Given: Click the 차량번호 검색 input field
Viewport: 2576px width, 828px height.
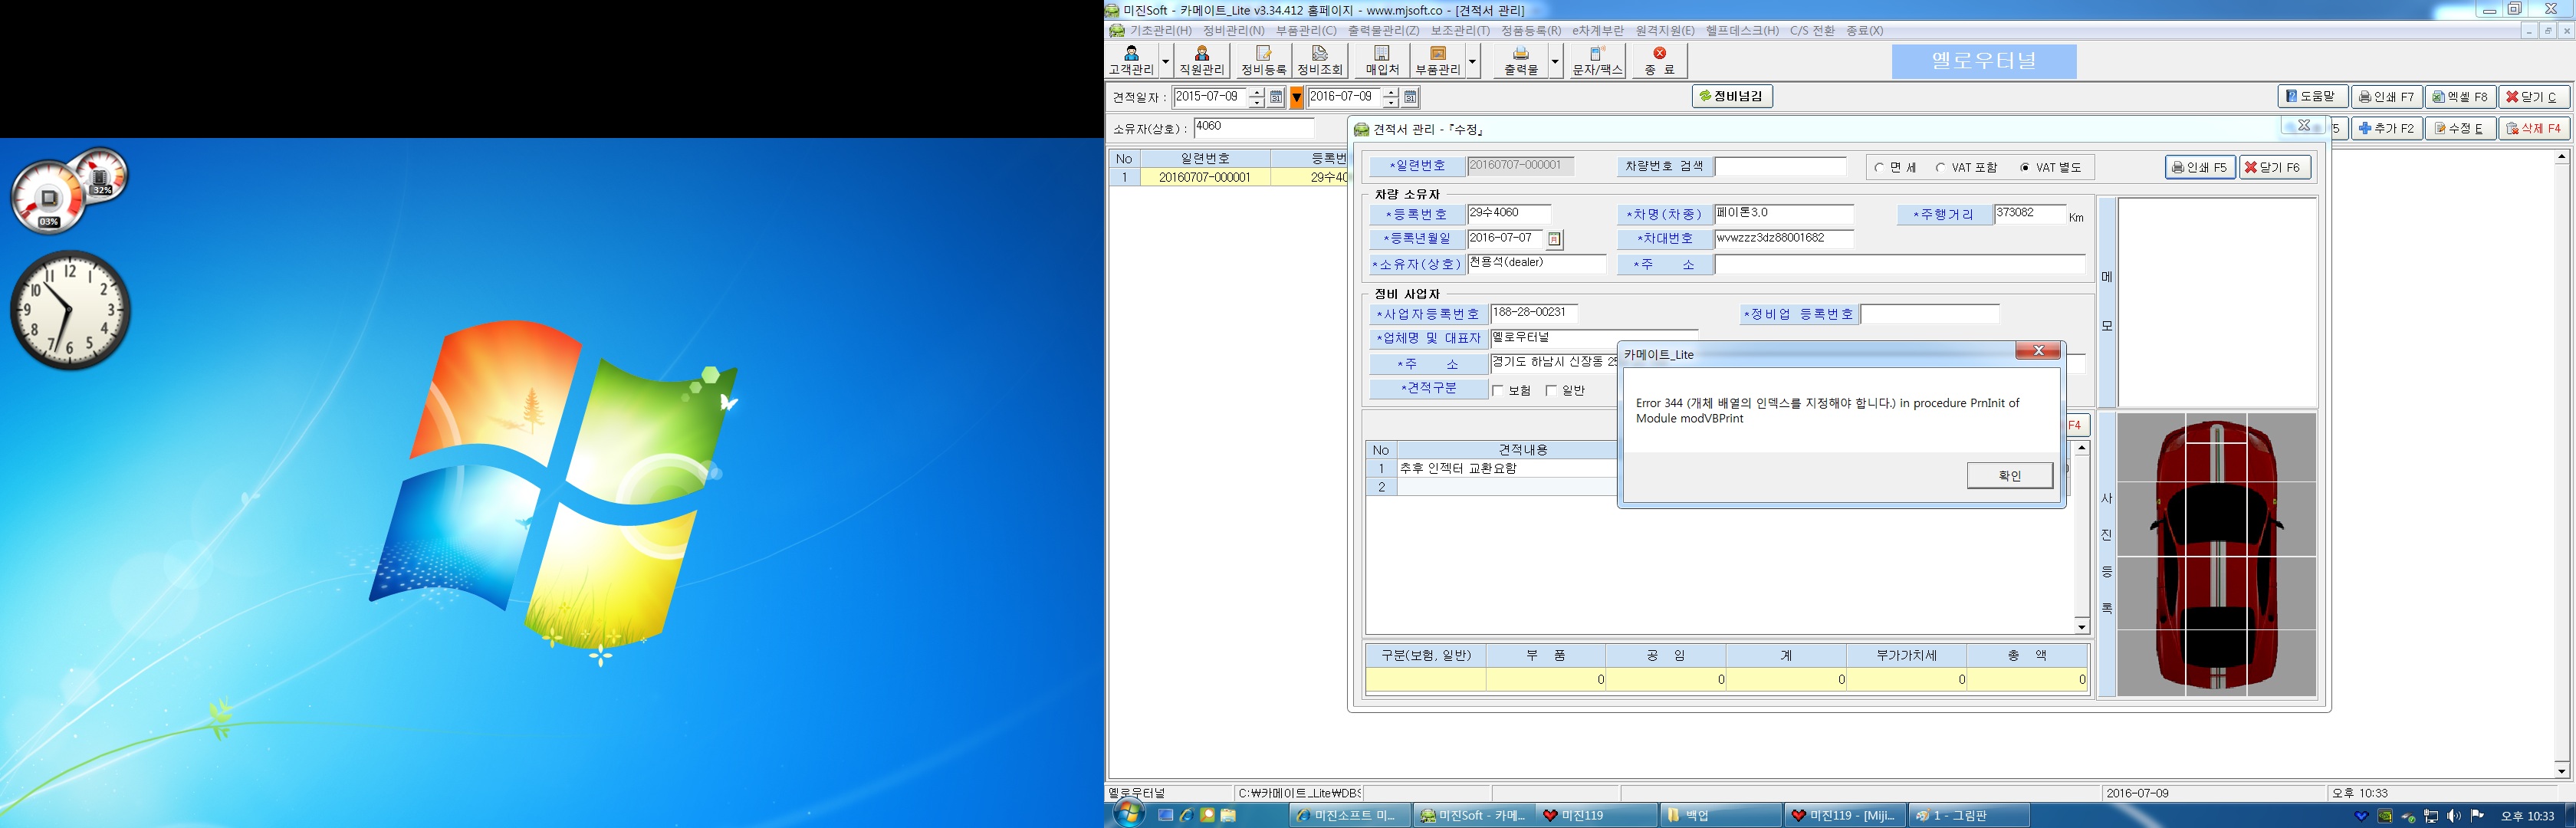Looking at the screenshot, I should click(x=1780, y=167).
